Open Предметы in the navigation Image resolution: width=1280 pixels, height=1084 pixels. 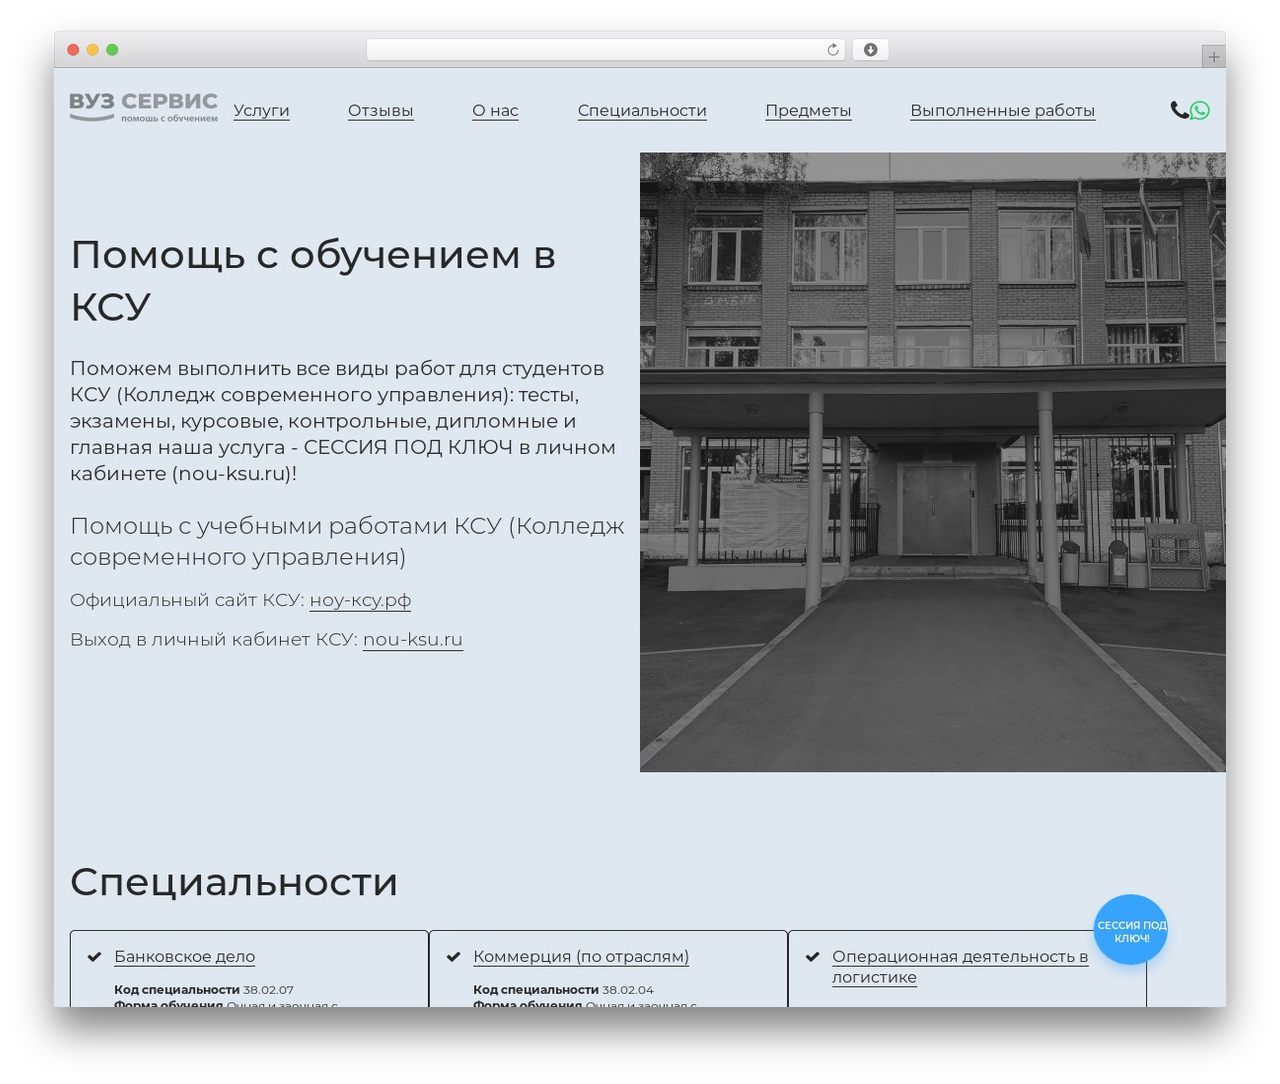[x=808, y=110]
